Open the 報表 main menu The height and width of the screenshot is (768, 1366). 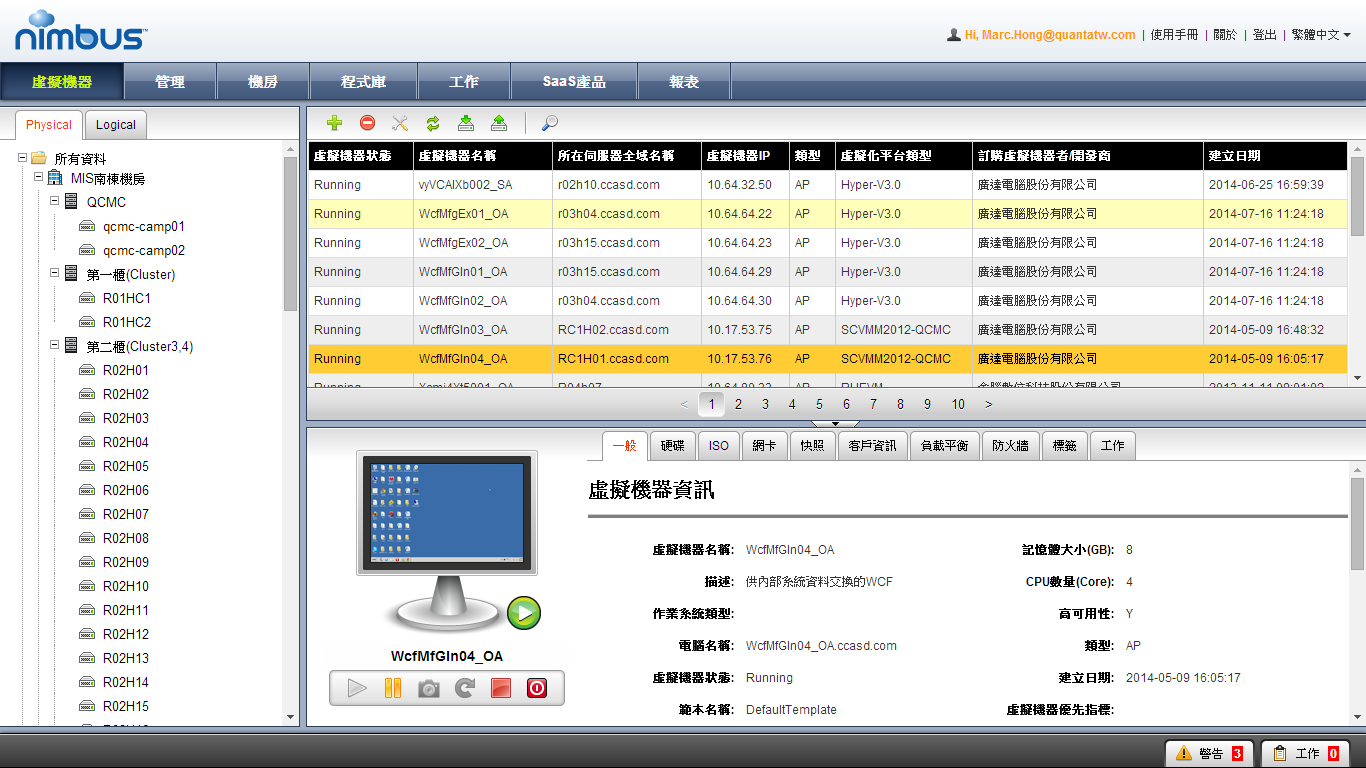684,82
